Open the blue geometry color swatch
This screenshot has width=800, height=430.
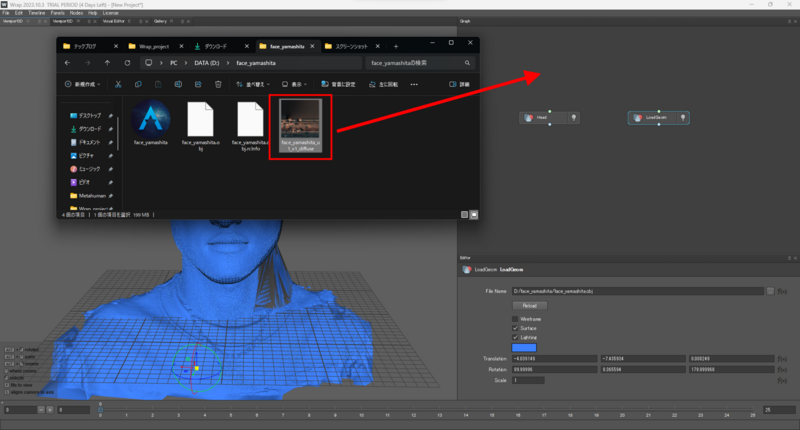(524, 347)
